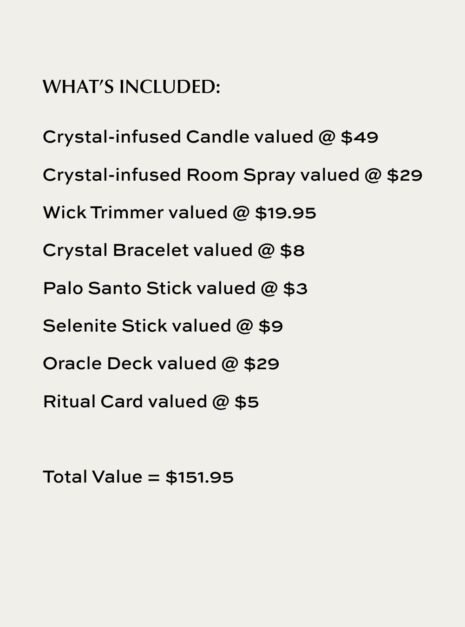Click the room spray $29 price
Image resolution: width=465 pixels, height=627 pixels.
point(405,175)
